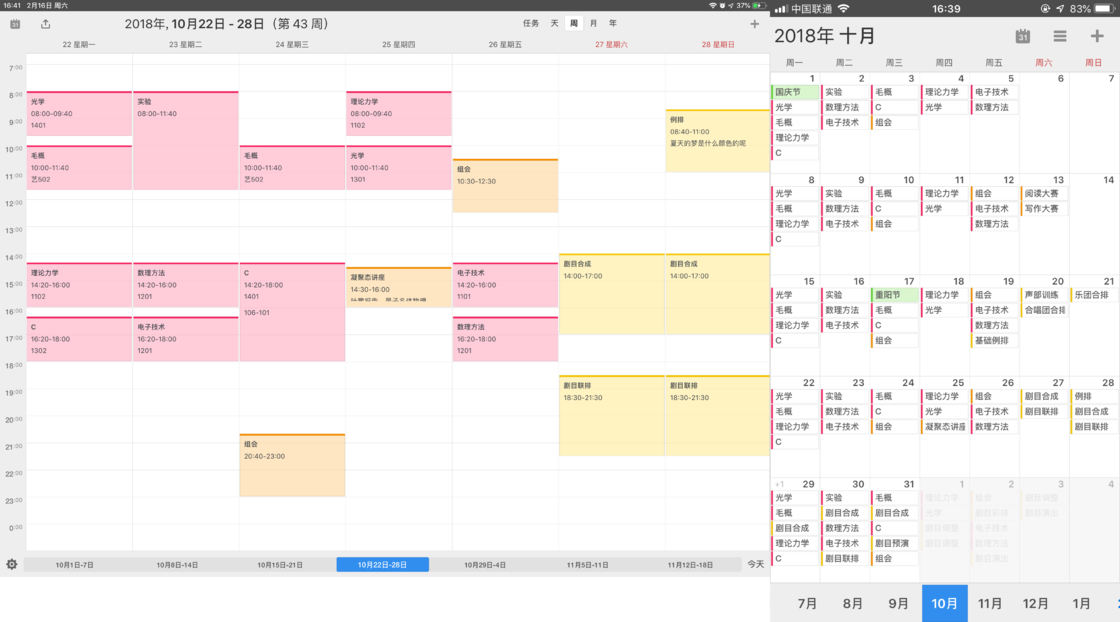Select 12月 in month strip
This screenshot has width=1120, height=622.
(x=1036, y=603)
